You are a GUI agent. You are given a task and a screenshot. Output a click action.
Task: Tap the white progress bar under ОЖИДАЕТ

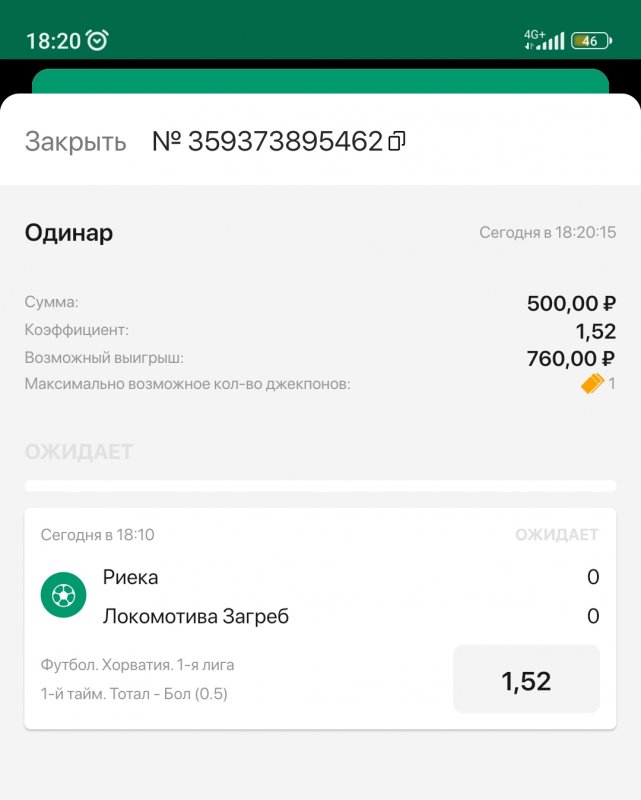pos(320,486)
